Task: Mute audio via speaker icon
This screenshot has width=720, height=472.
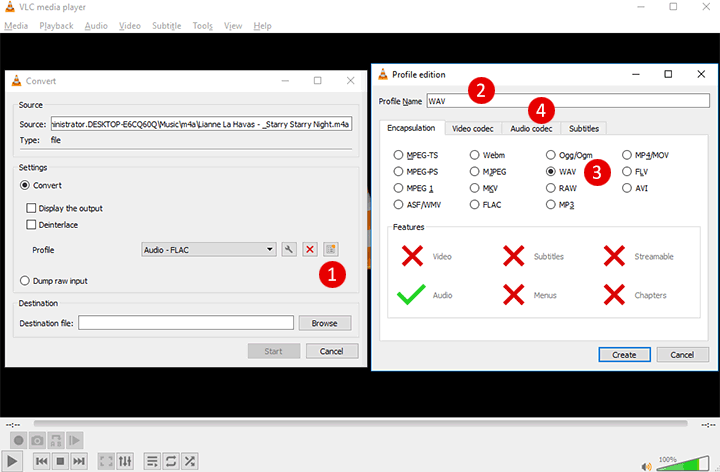Action: click(647, 467)
